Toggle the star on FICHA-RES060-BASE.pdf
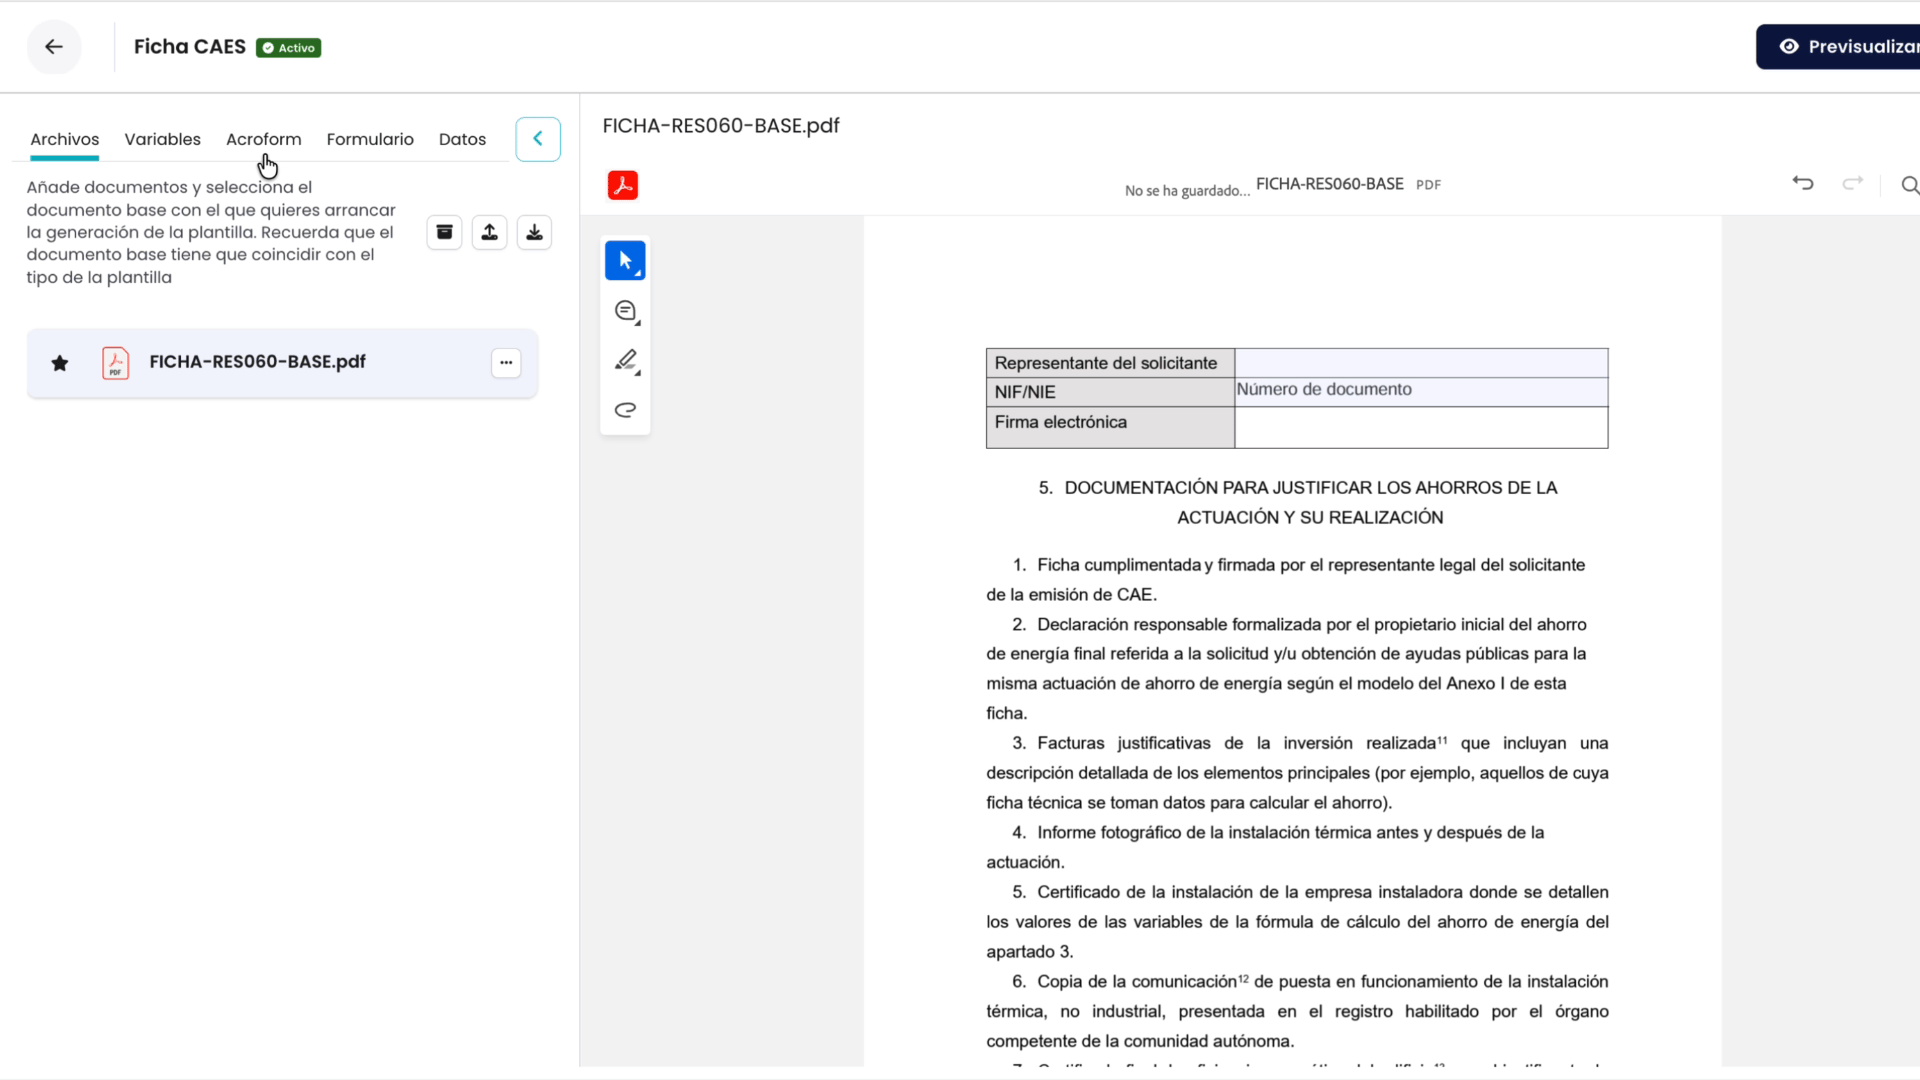Viewport: 1920px width, 1080px height. (60, 363)
